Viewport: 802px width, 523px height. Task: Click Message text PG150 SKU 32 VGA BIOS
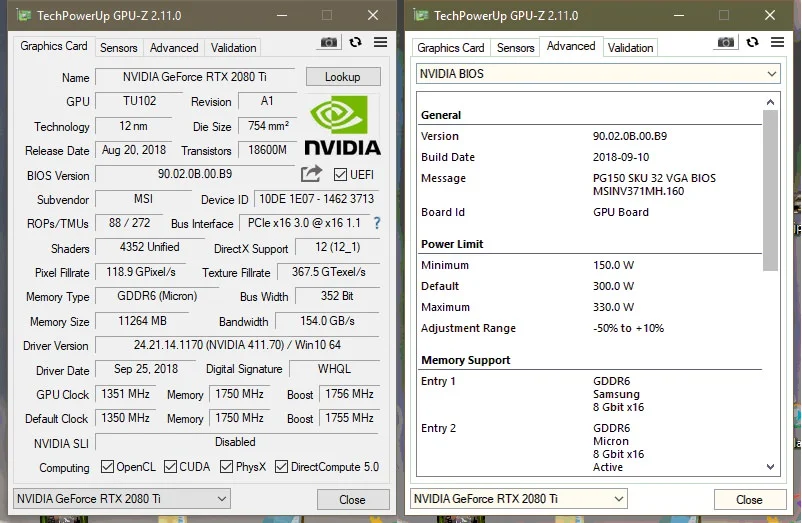pos(654,178)
